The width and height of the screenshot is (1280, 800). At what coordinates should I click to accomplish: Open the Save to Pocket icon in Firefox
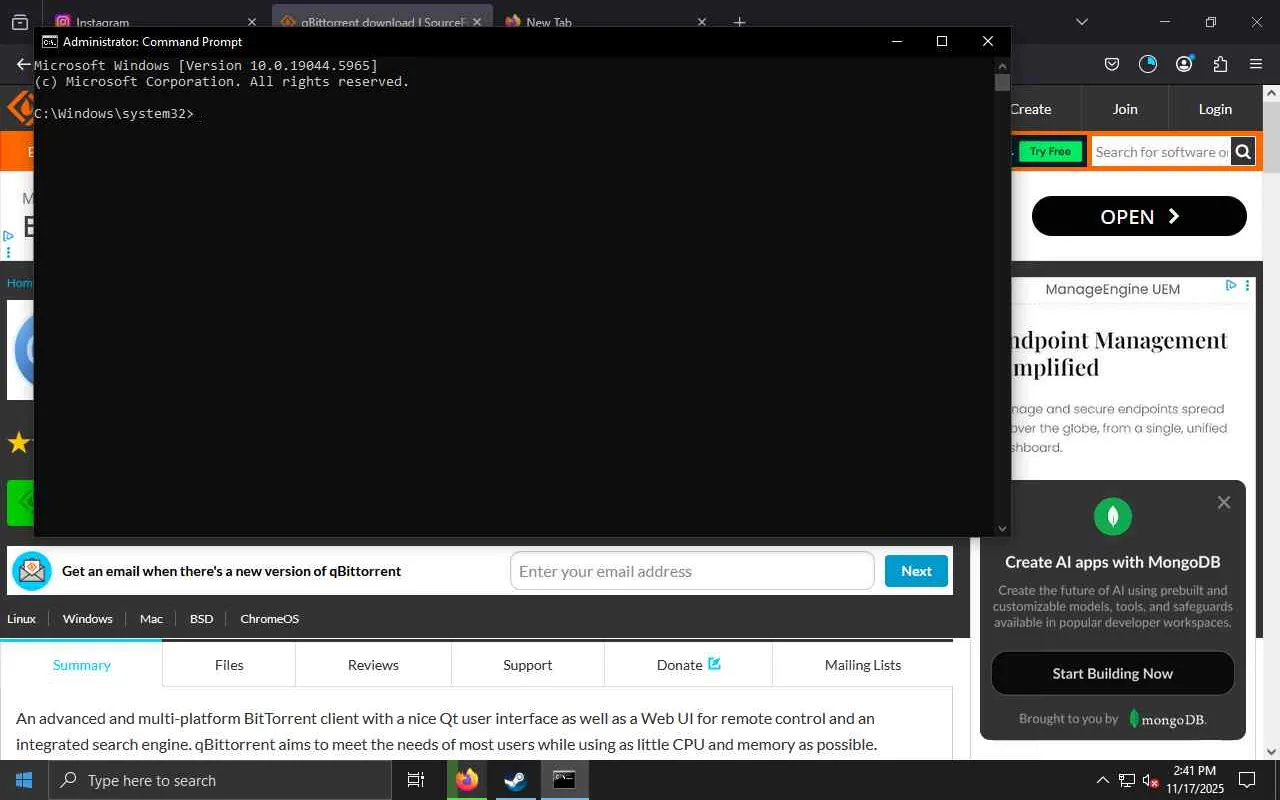pyautogui.click(x=1112, y=64)
